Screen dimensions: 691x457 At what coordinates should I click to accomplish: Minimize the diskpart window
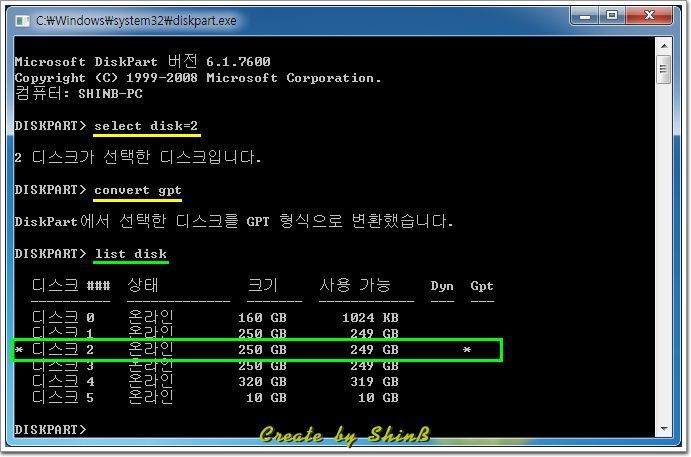pos(585,16)
